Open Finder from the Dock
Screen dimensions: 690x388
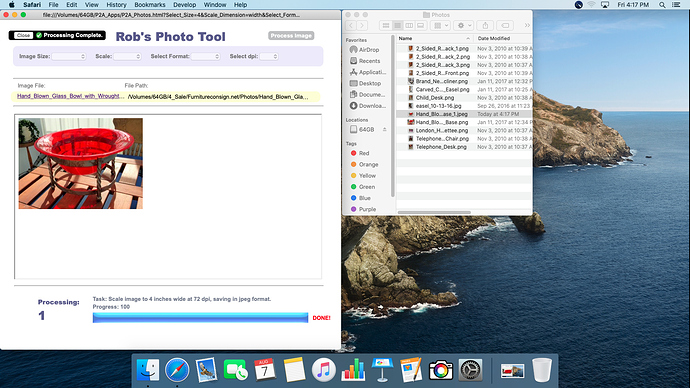[148, 370]
